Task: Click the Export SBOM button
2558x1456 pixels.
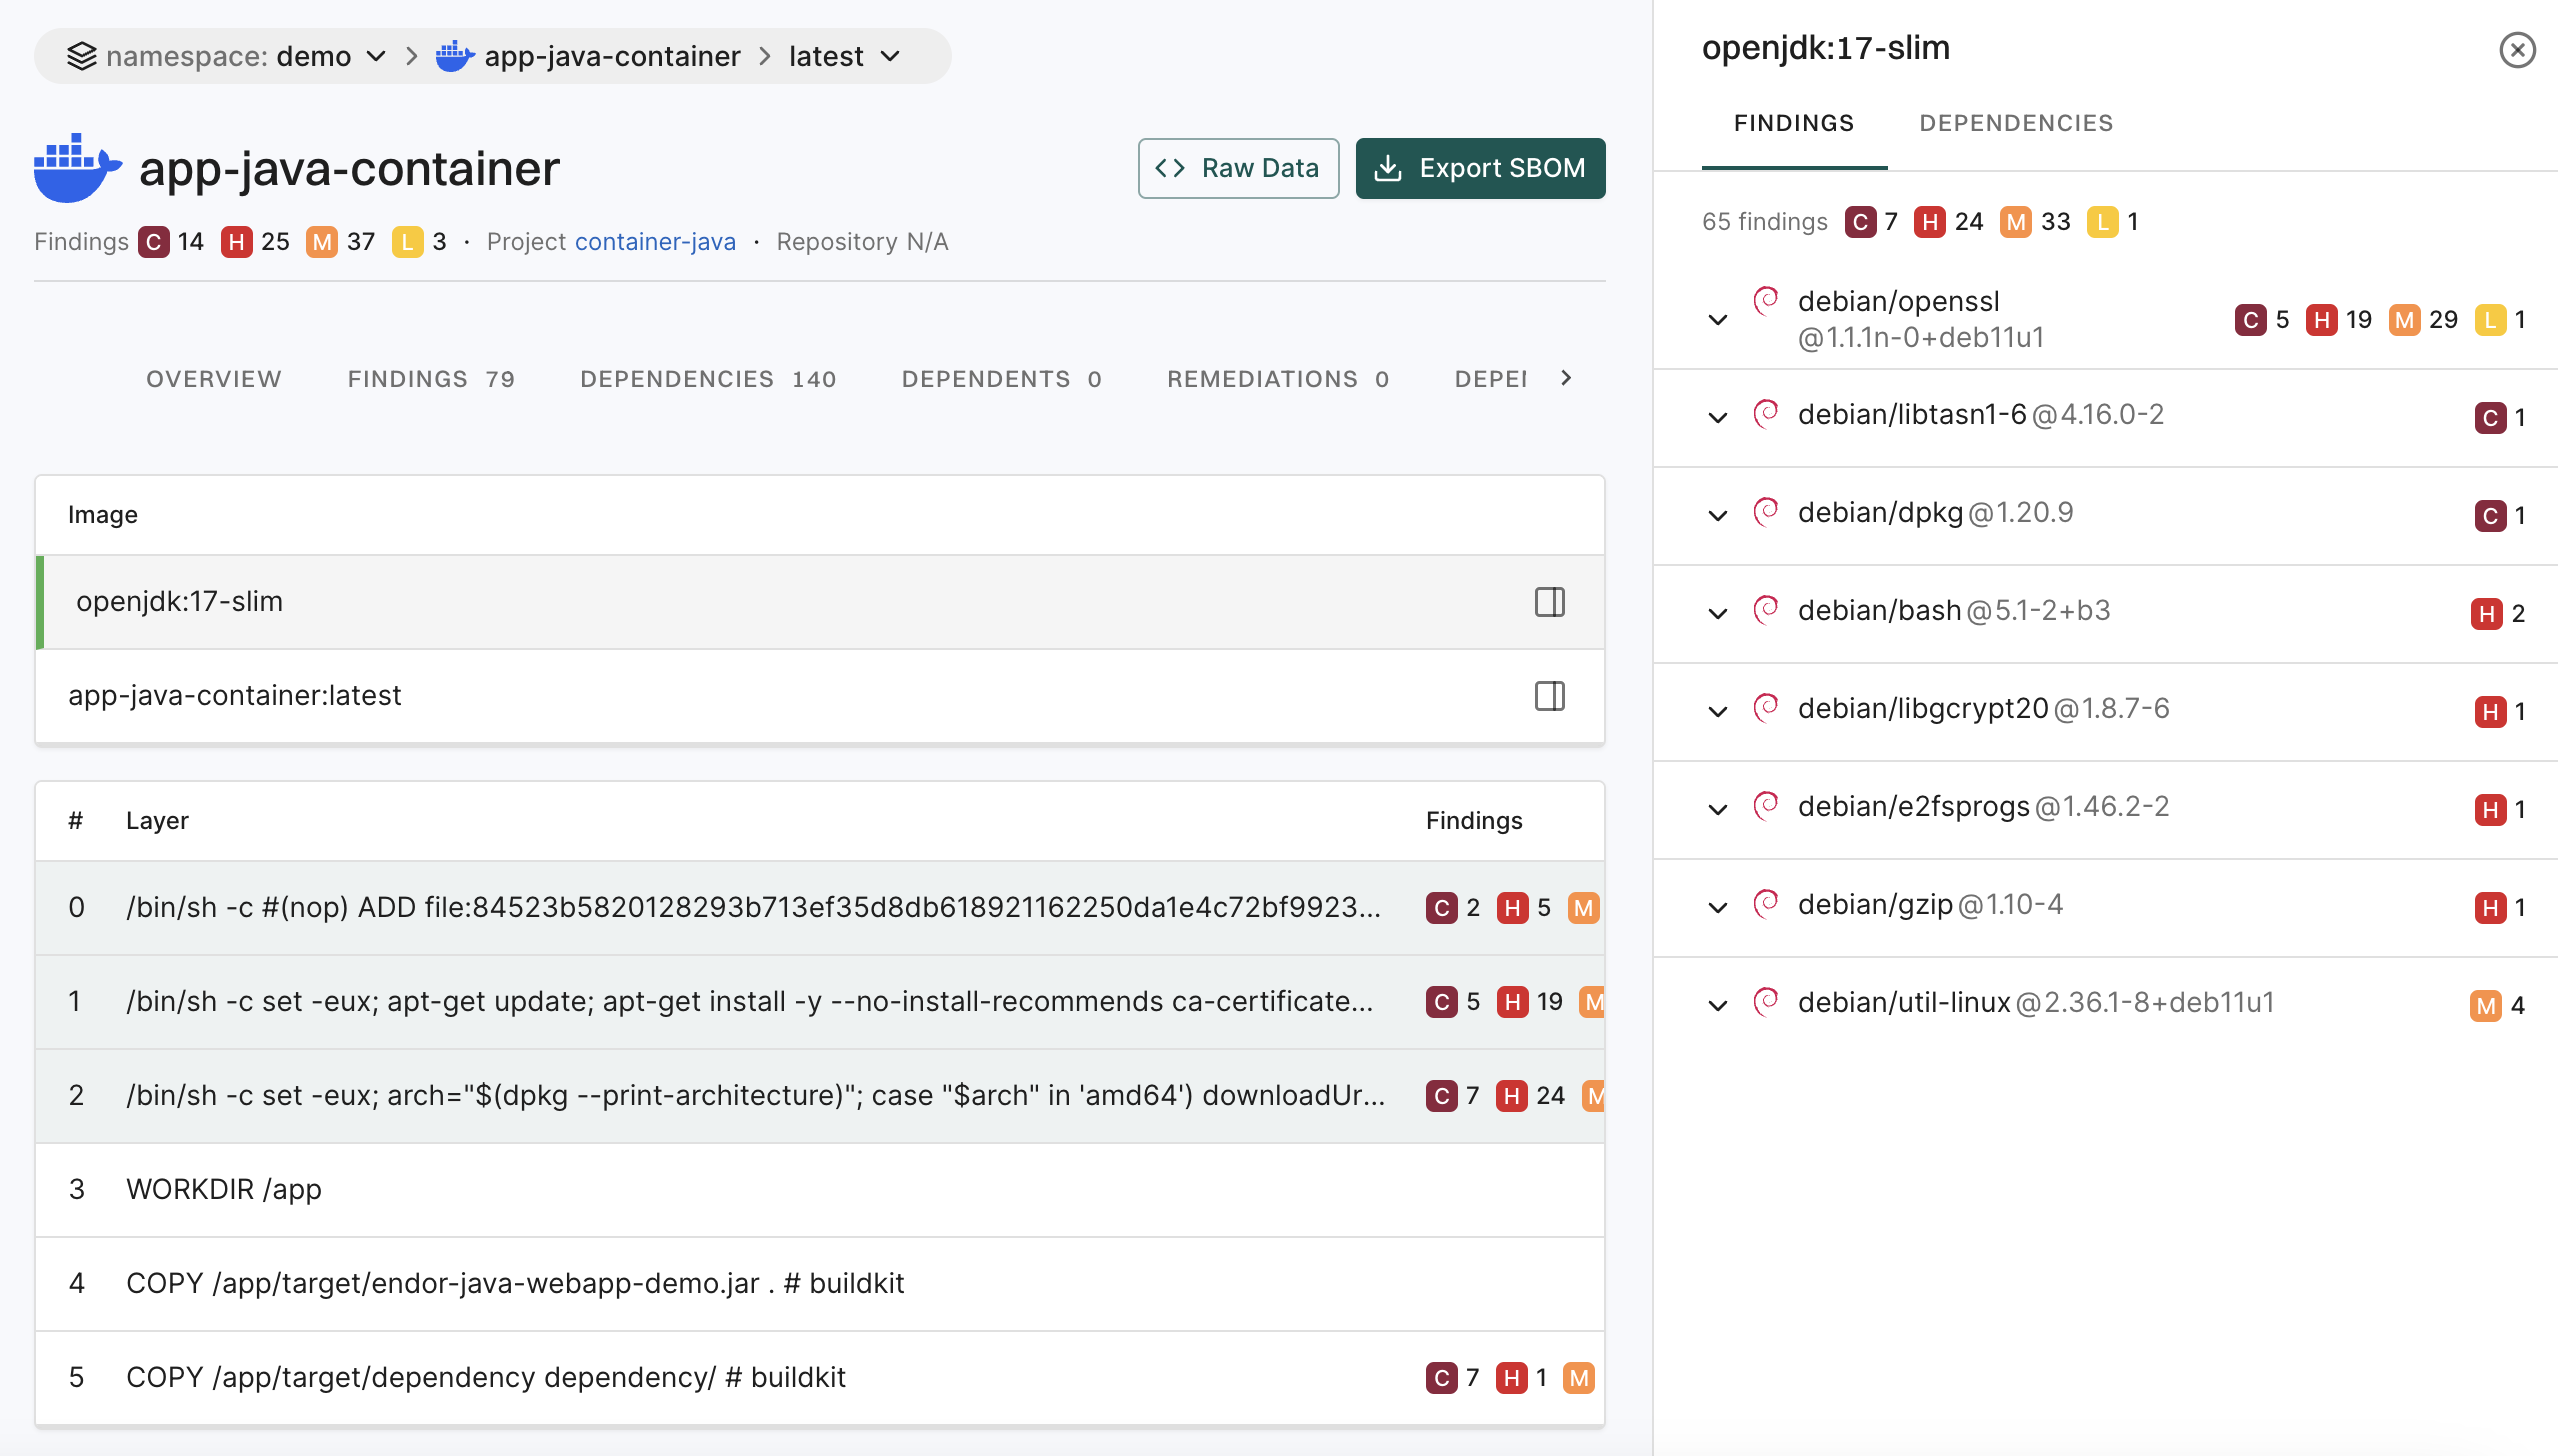Action: click(1480, 168)
